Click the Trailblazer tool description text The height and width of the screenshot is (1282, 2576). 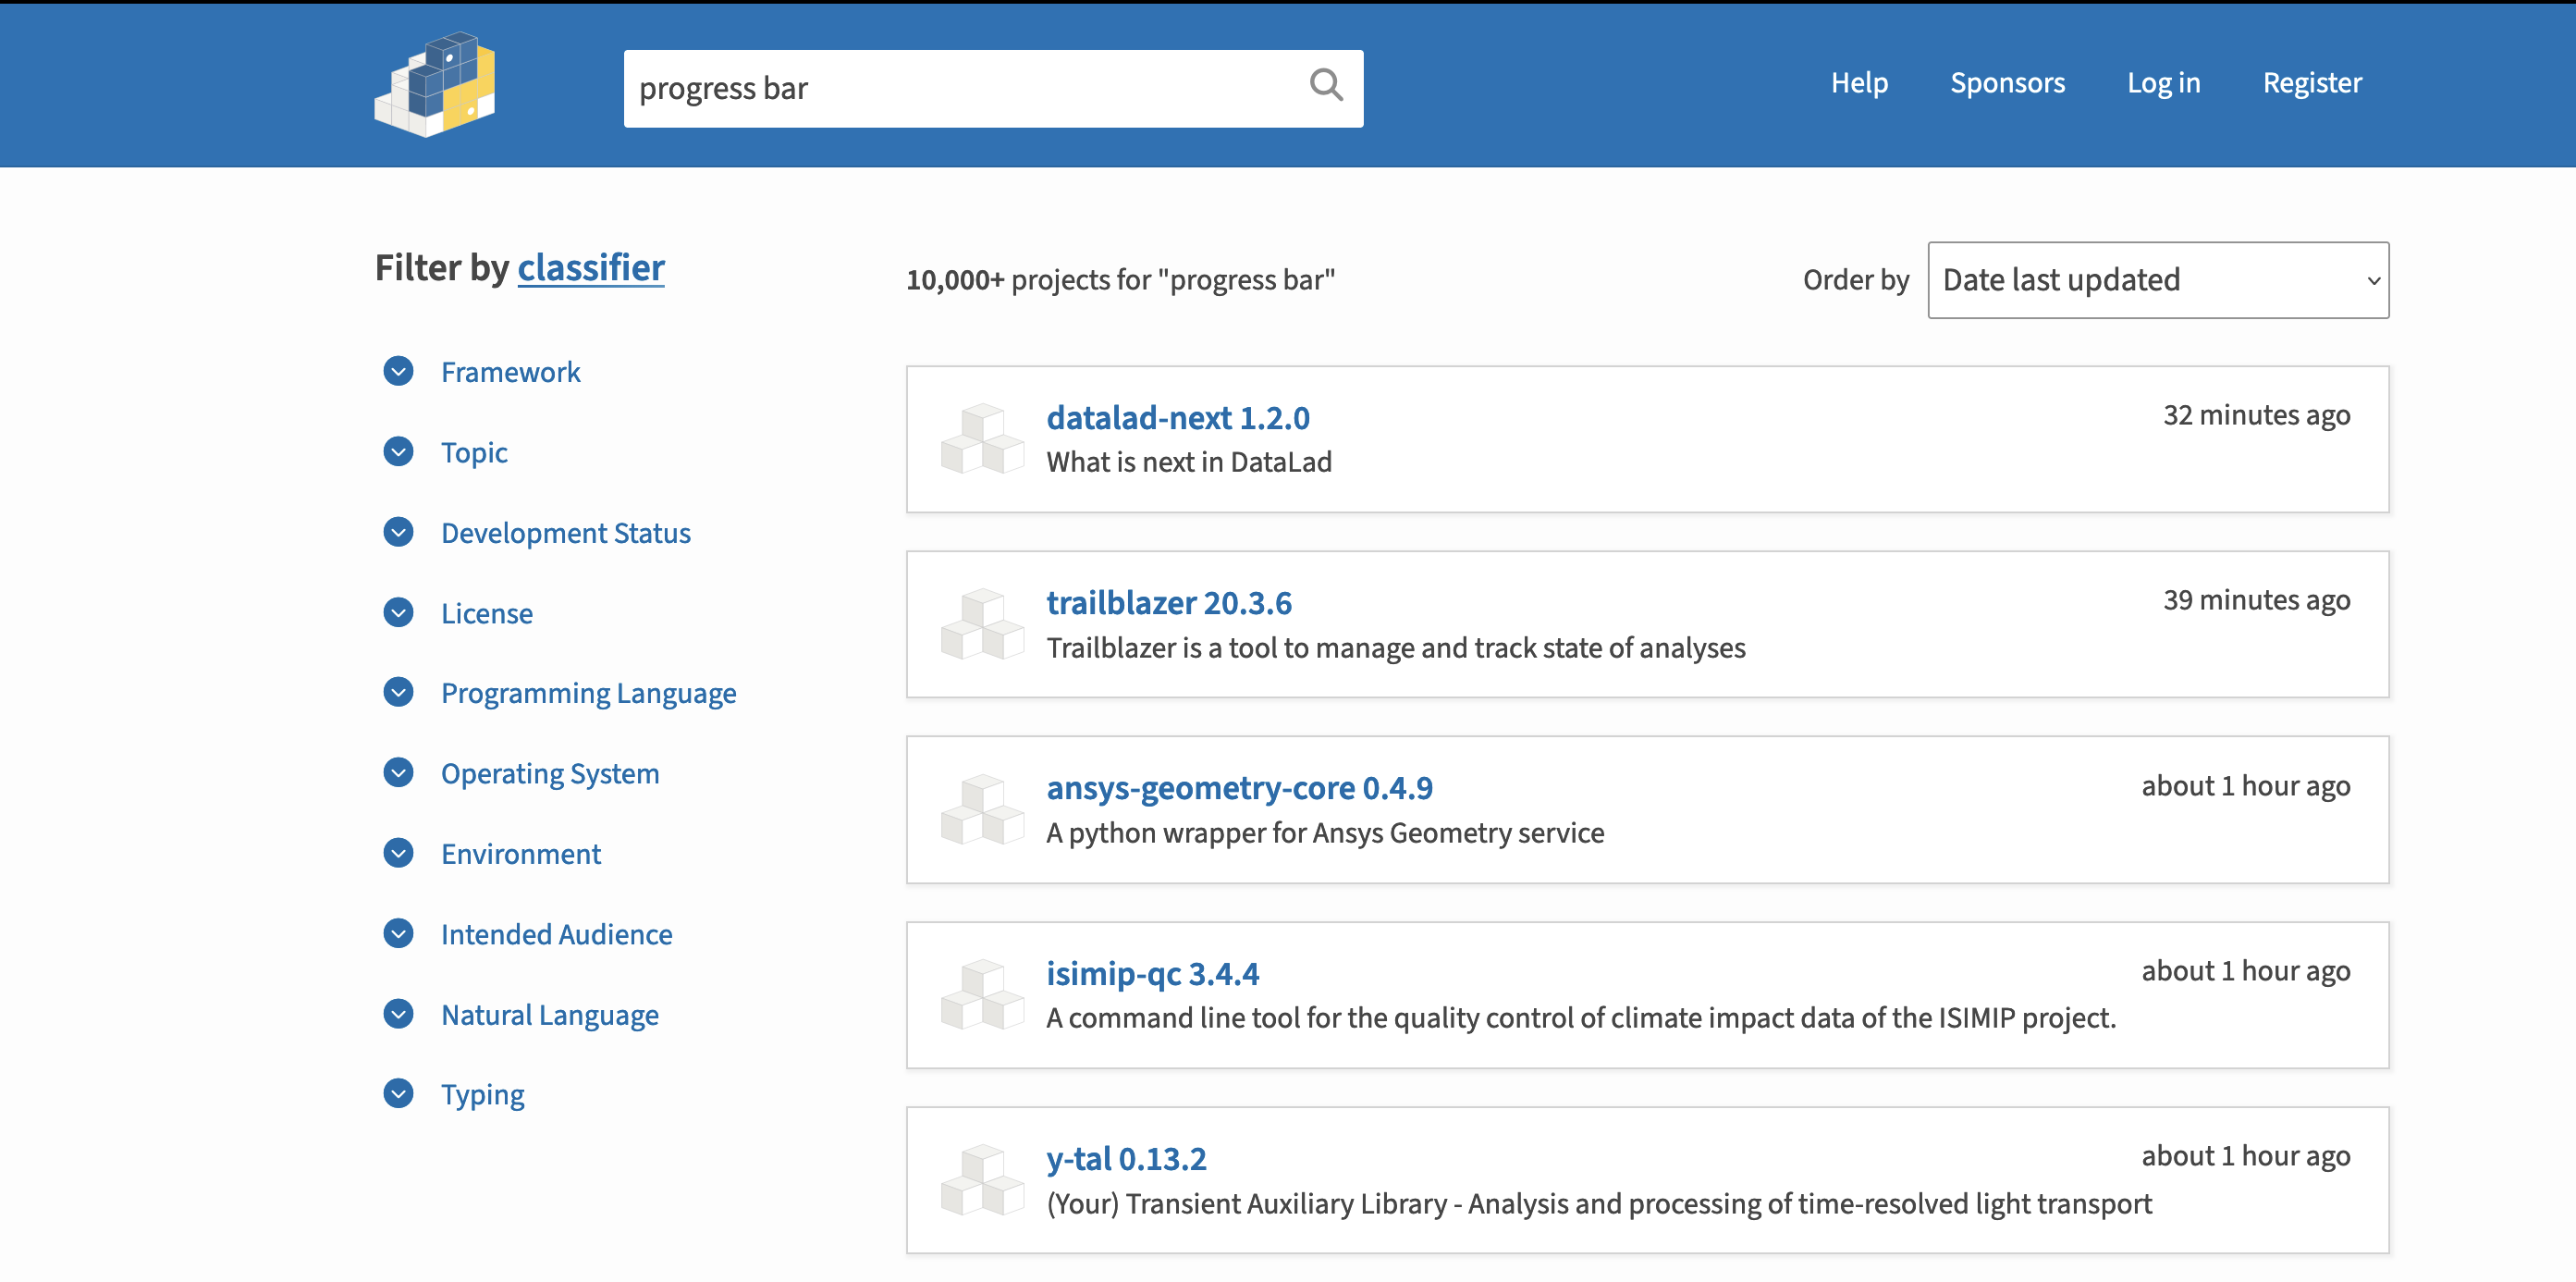point(1396,648)
